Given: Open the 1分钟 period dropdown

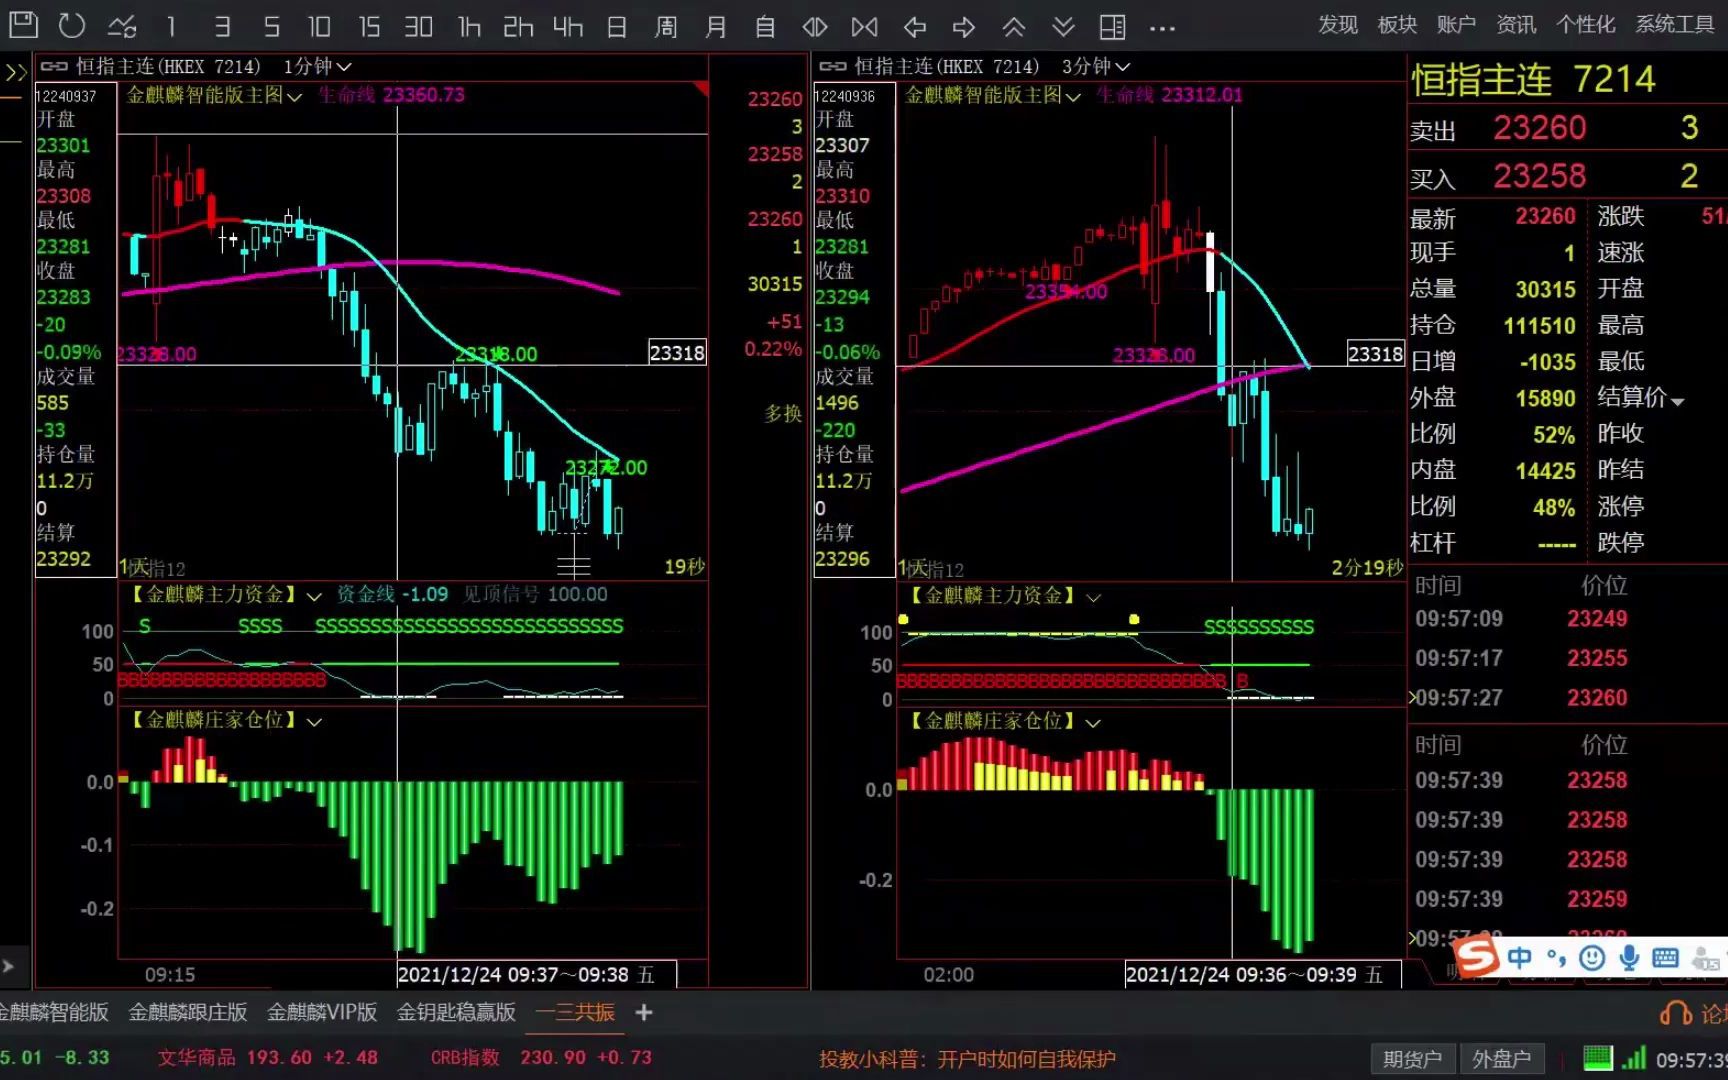Looking at the screenshot, I should click(x=318, y=67).
